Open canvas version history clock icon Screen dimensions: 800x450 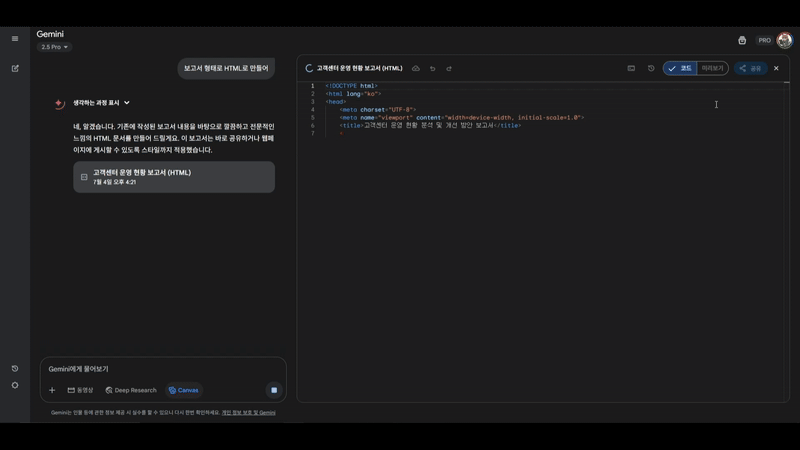(651, 69)
